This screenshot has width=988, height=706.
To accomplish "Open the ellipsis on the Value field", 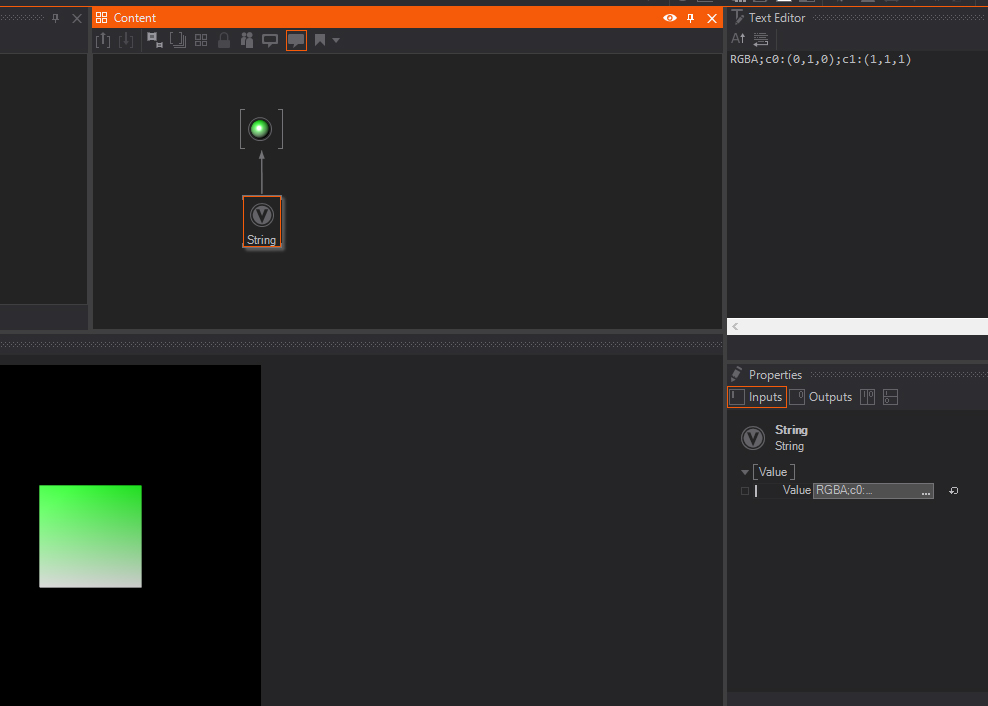I will pos(925,491).
